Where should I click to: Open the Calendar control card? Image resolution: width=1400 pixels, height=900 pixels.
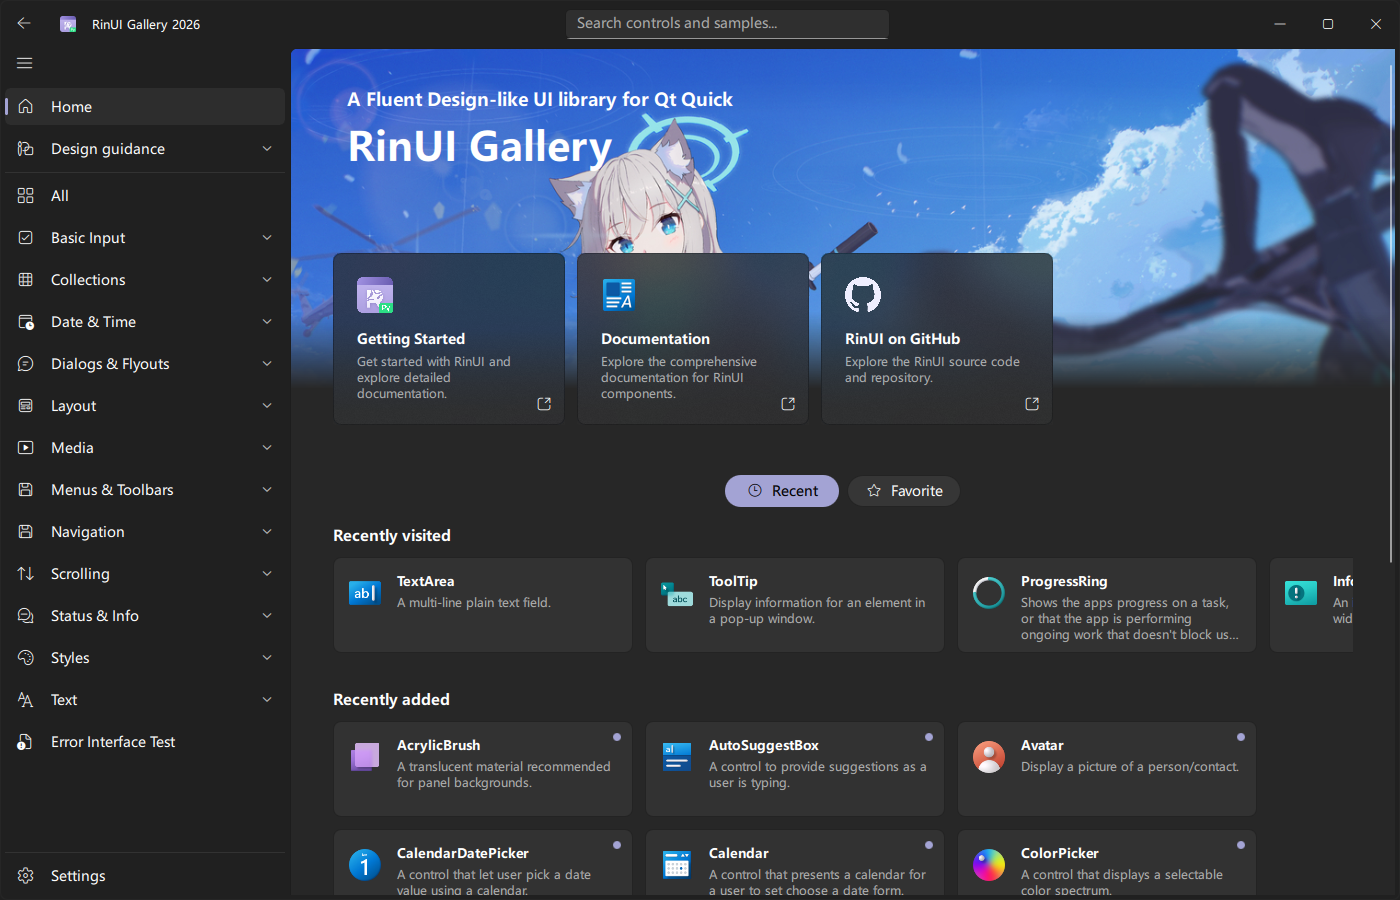[795, 865]
